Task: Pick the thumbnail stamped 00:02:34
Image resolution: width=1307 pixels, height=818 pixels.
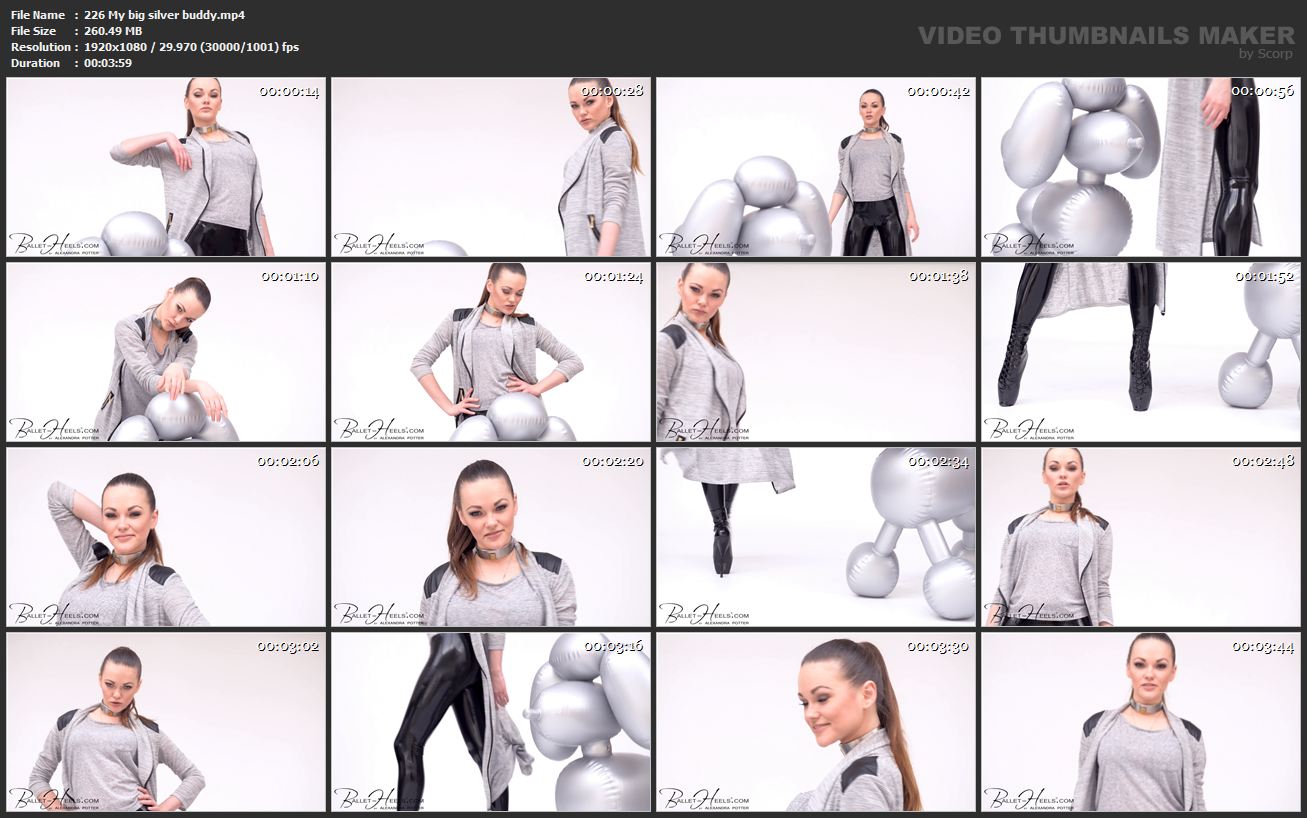Action: tap(816, 537)
